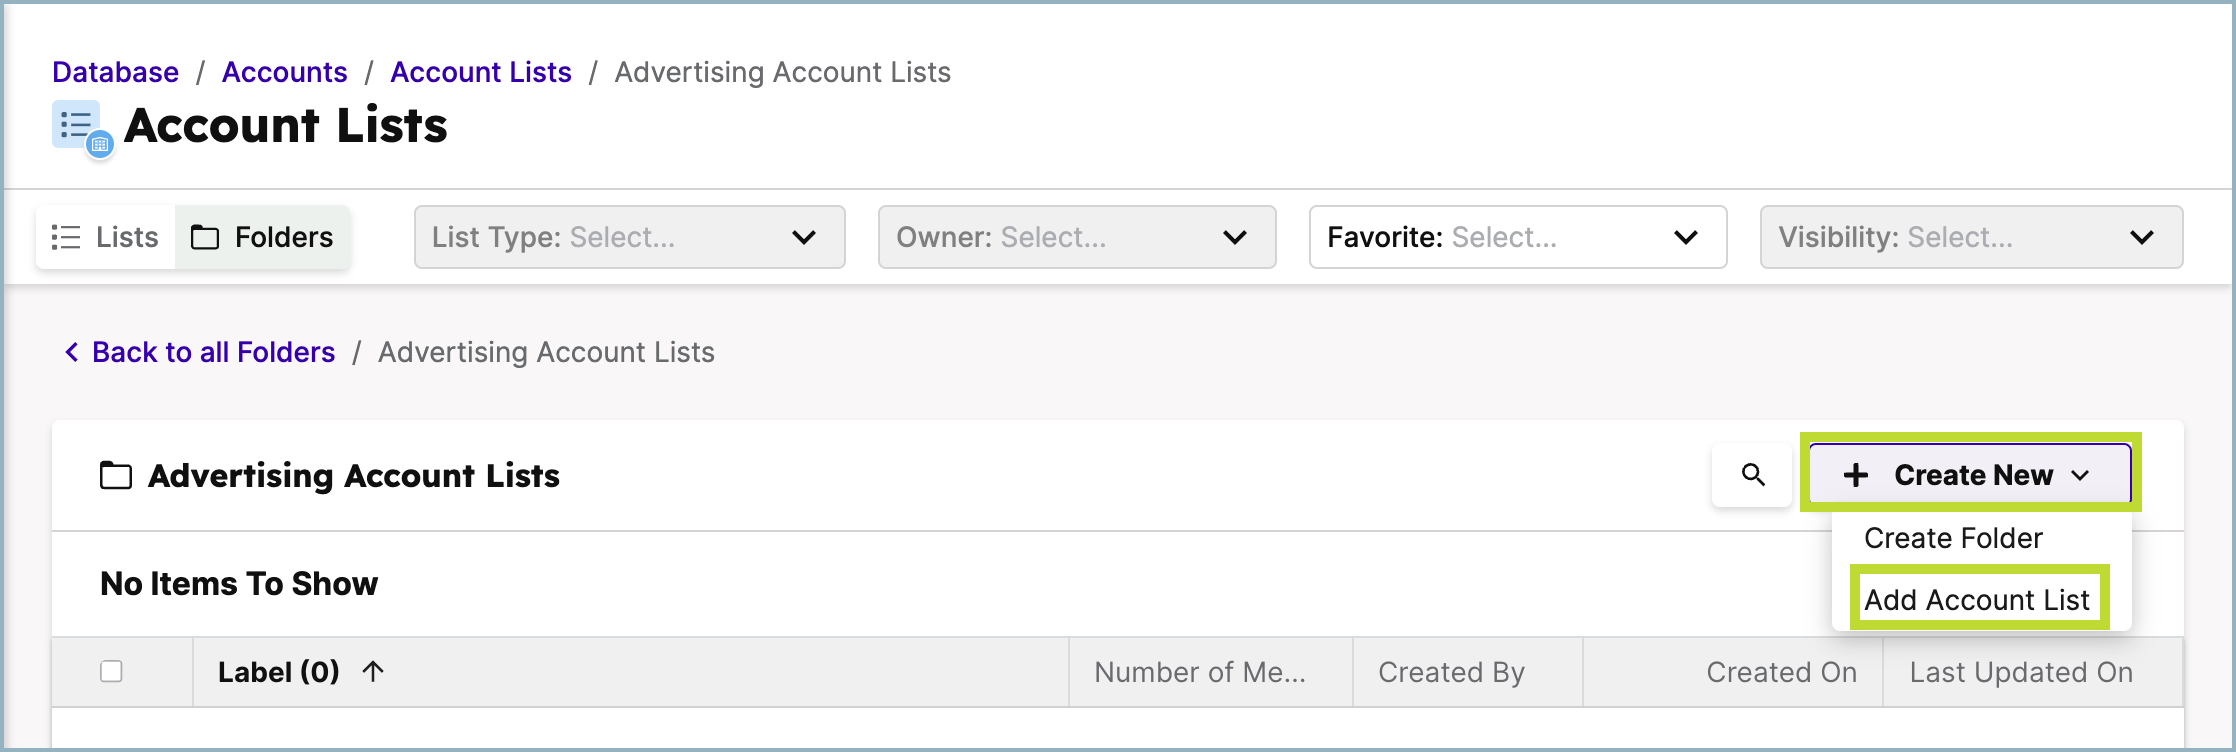Choose Create Folder from the menu
The height and width of the screenshot is (752, 2236).
(1953, 538)
